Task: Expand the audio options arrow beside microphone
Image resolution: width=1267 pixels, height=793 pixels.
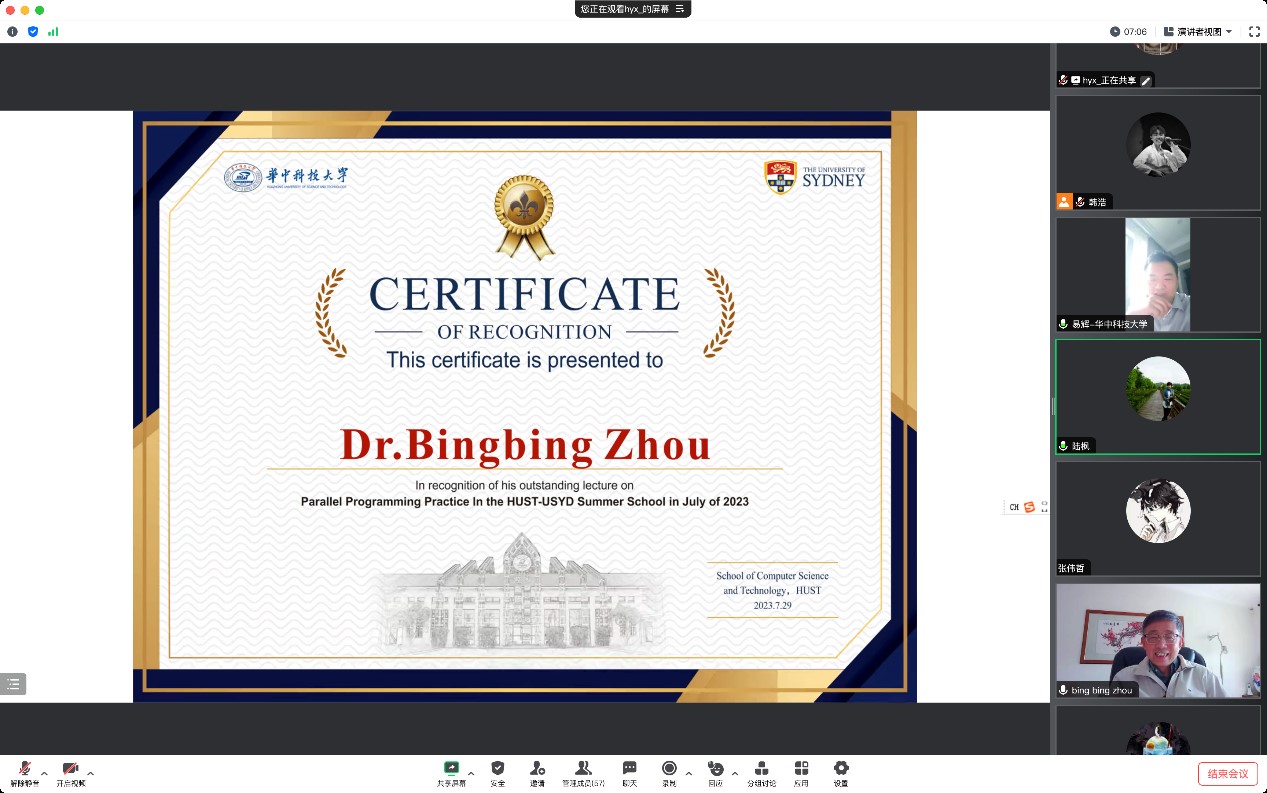Action: coord(44,773)
